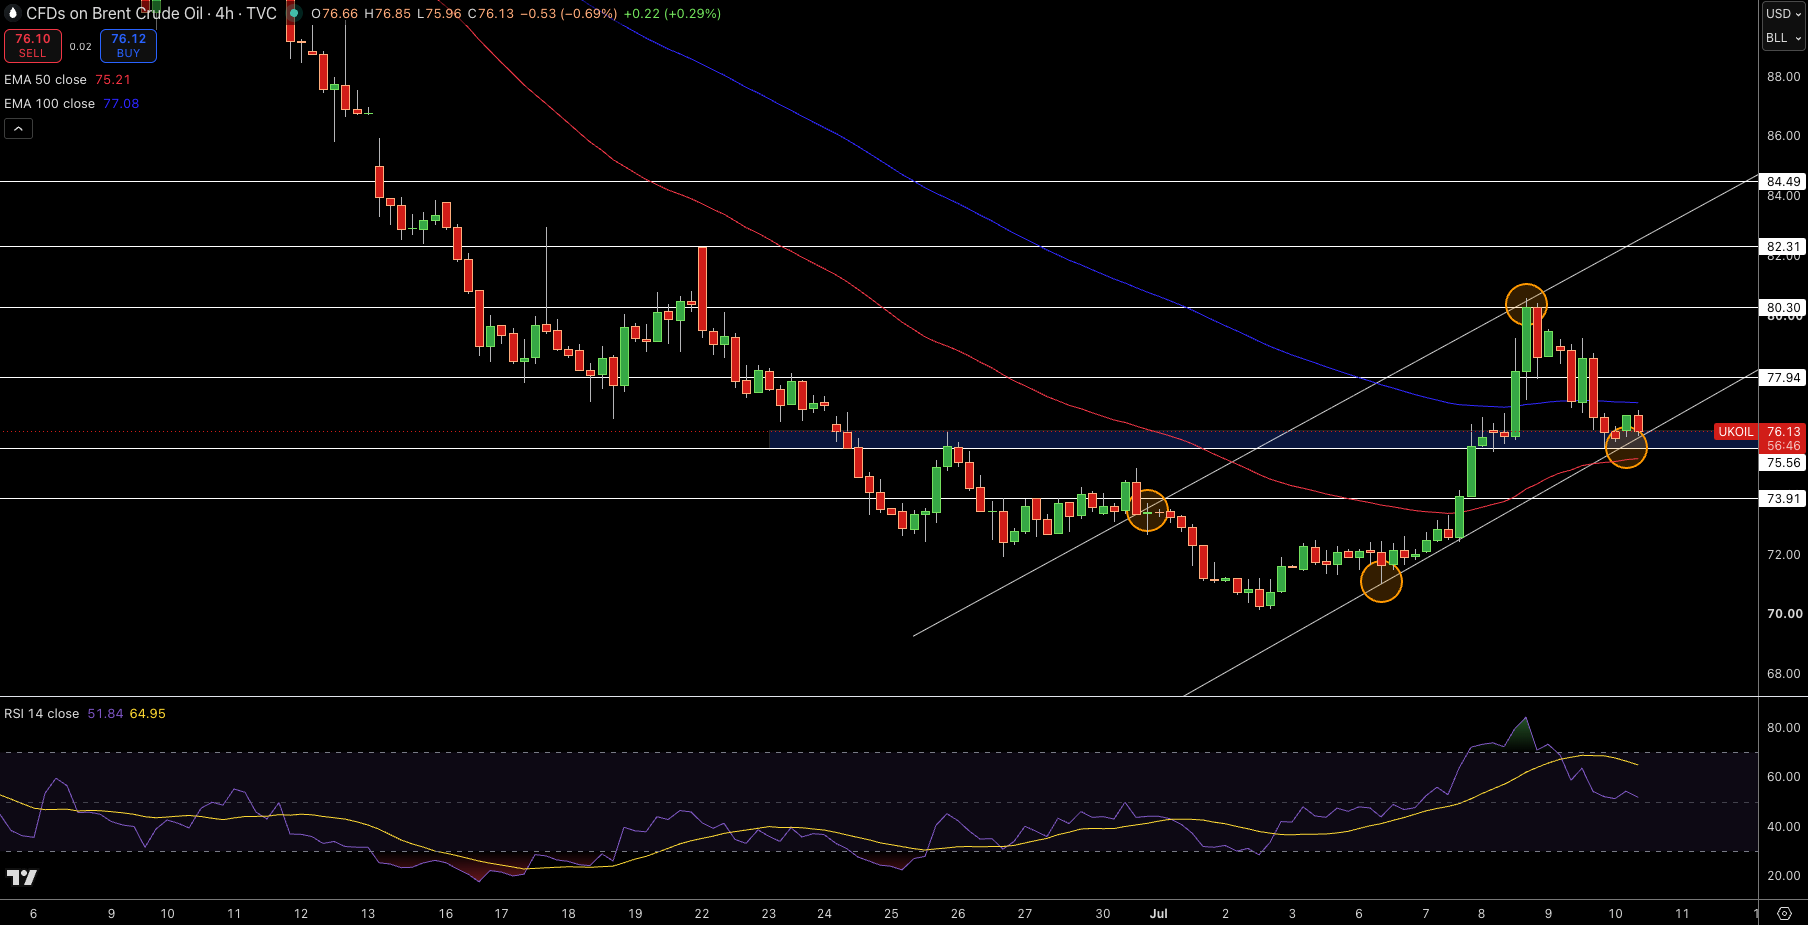
Task: Open the BLL unit dropdown
Action: click(1783, 38)
